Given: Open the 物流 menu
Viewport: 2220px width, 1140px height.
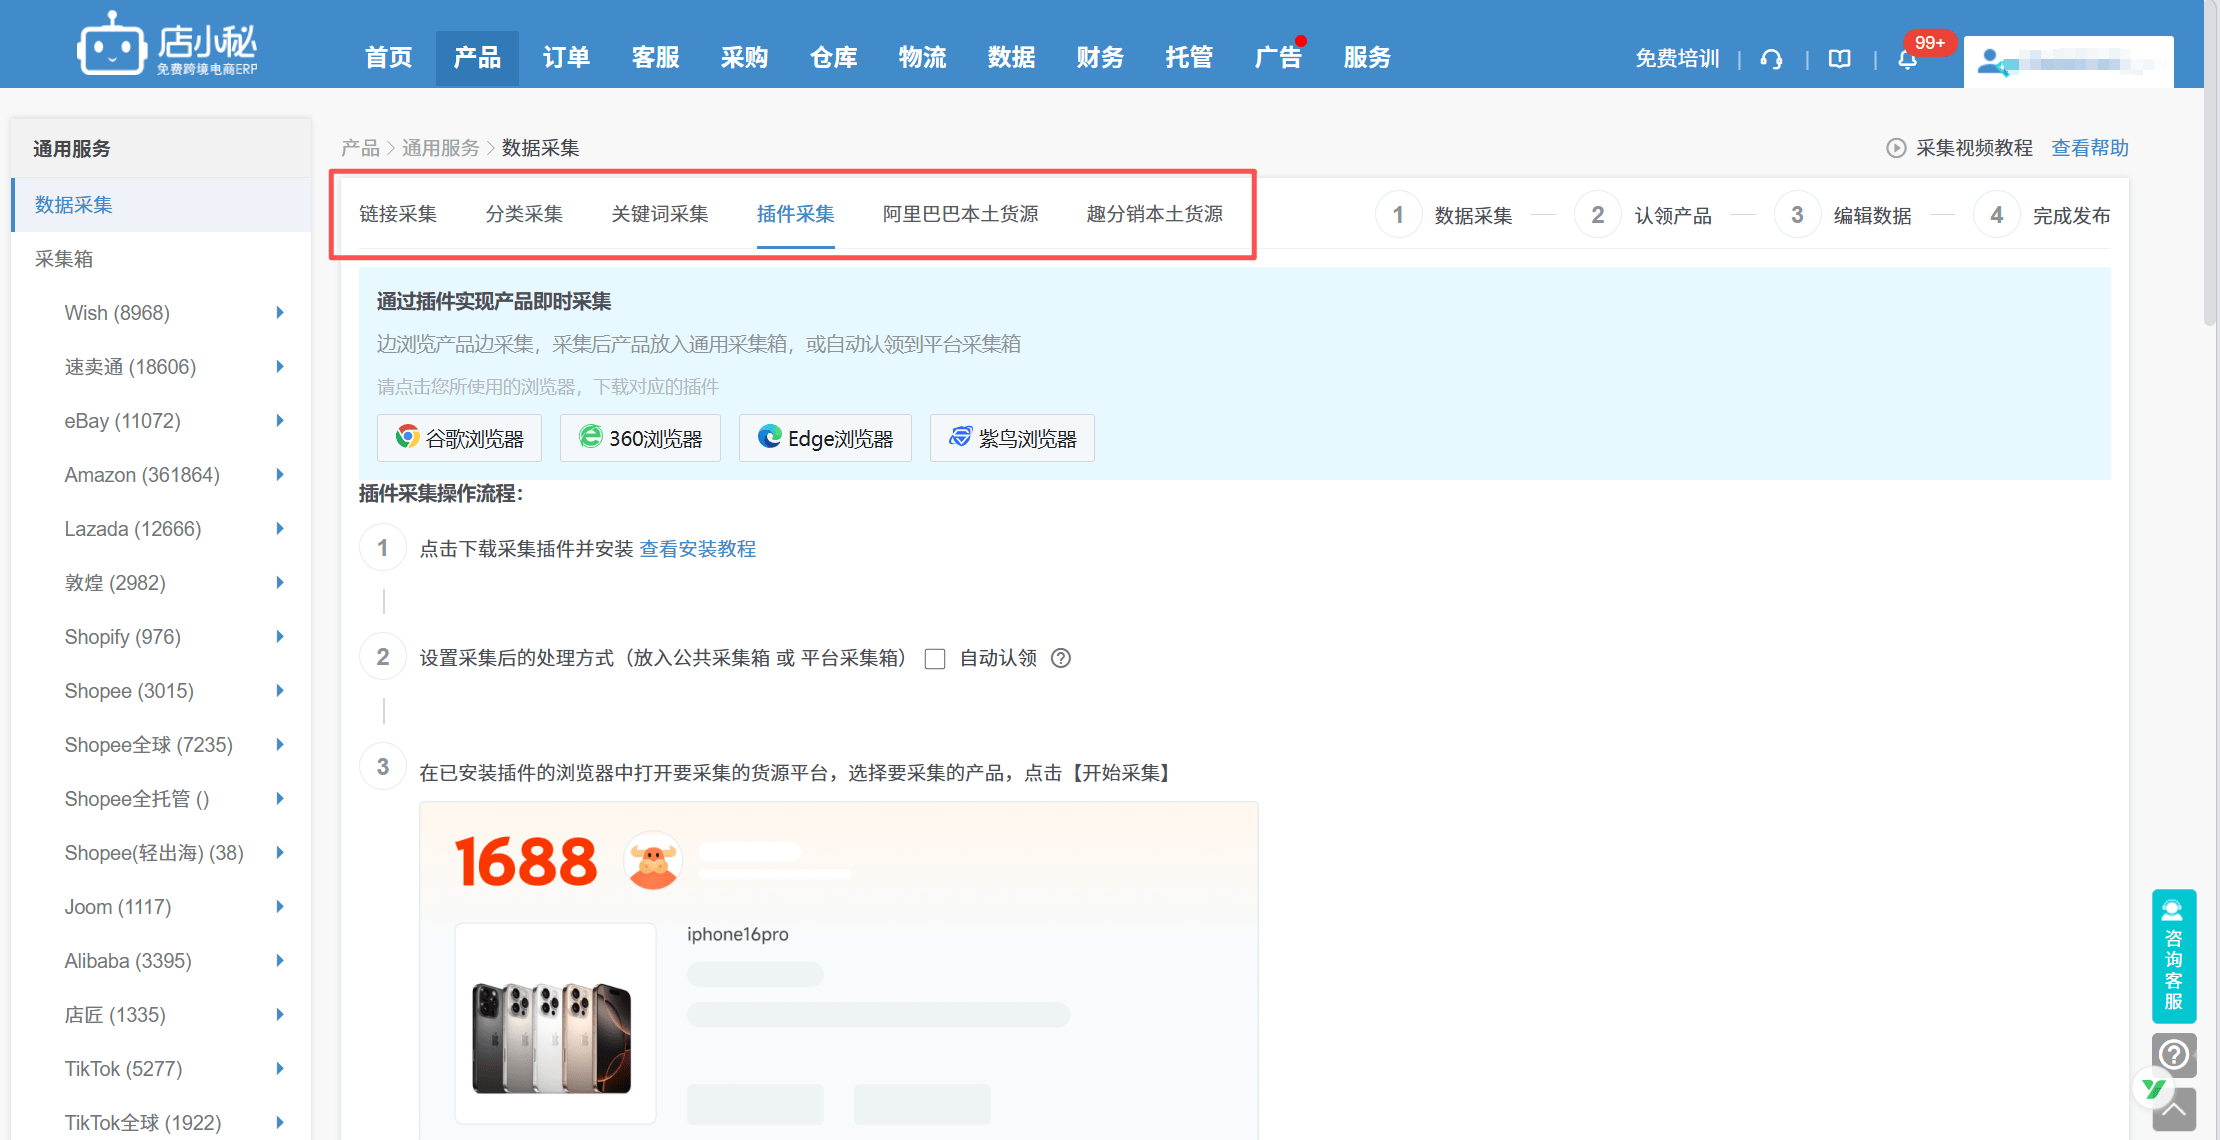Looking at the screenshot, I should click(x=922, y=58).
